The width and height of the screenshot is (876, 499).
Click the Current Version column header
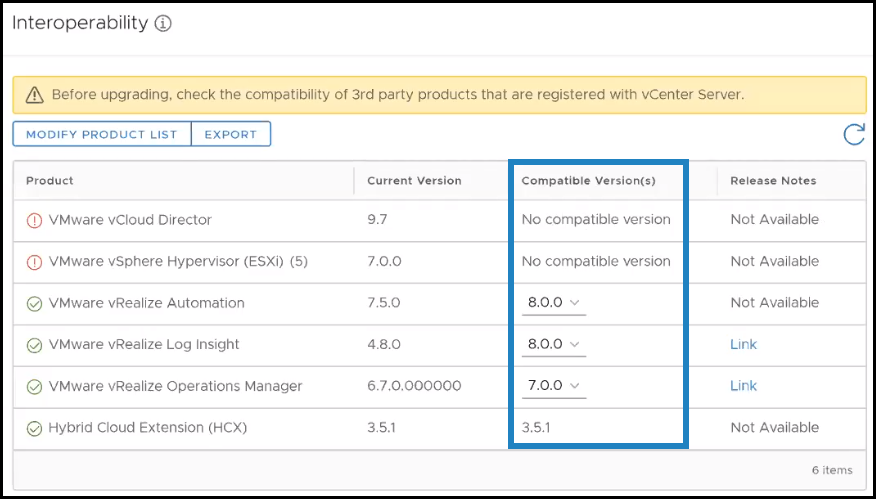[414, 180]
